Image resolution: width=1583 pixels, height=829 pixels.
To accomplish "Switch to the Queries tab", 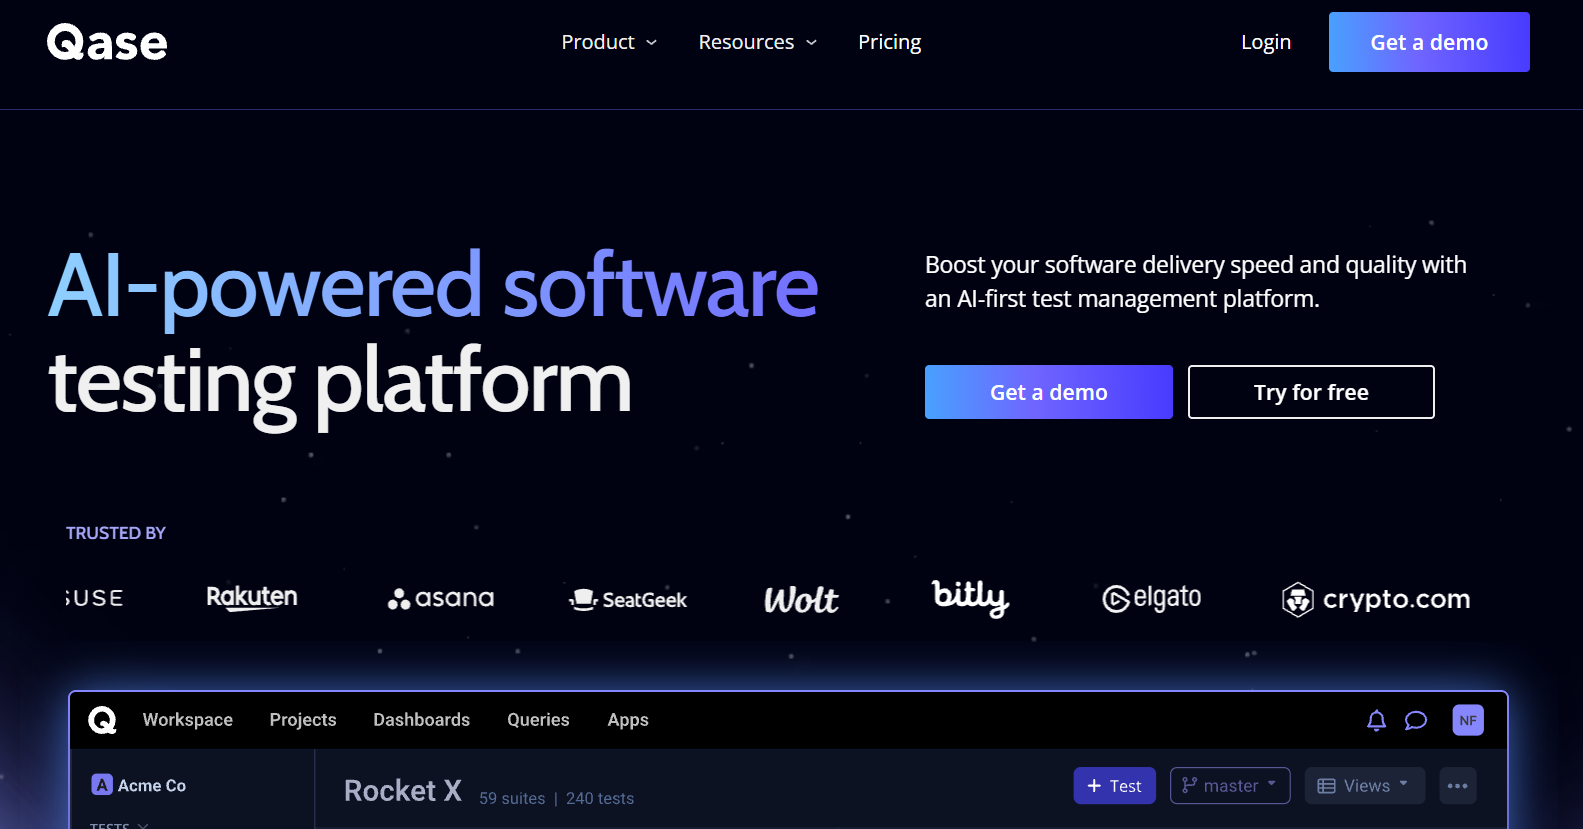I will (538, 720).
